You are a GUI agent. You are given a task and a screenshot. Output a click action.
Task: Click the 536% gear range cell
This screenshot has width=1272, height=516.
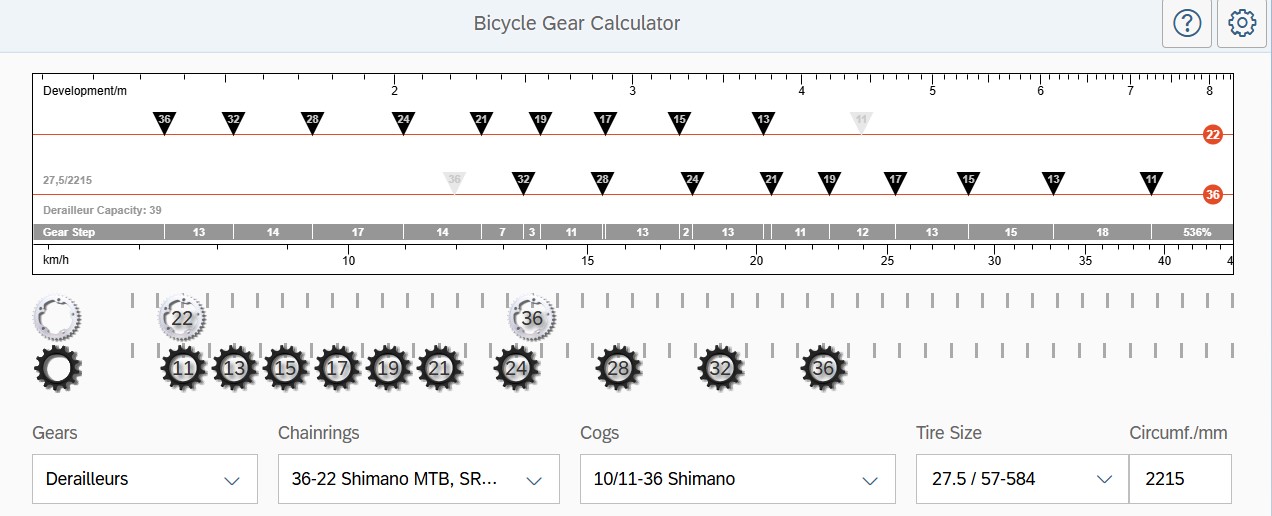[1196, 232]
